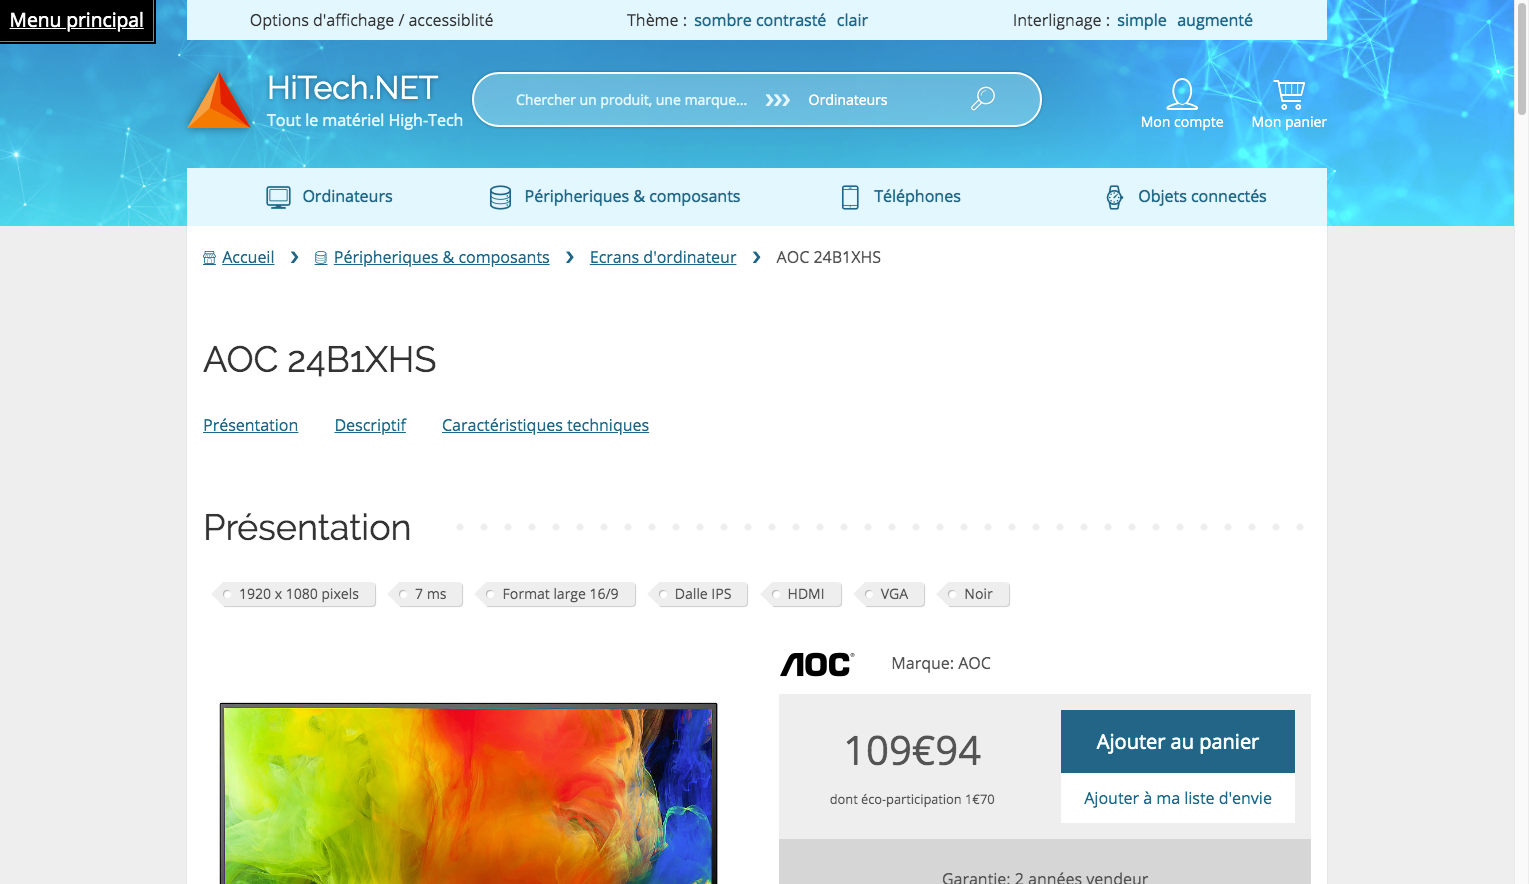
Task: Go to Ecrans d'ordinateur breadcrumb link
Action: point(663,257)
